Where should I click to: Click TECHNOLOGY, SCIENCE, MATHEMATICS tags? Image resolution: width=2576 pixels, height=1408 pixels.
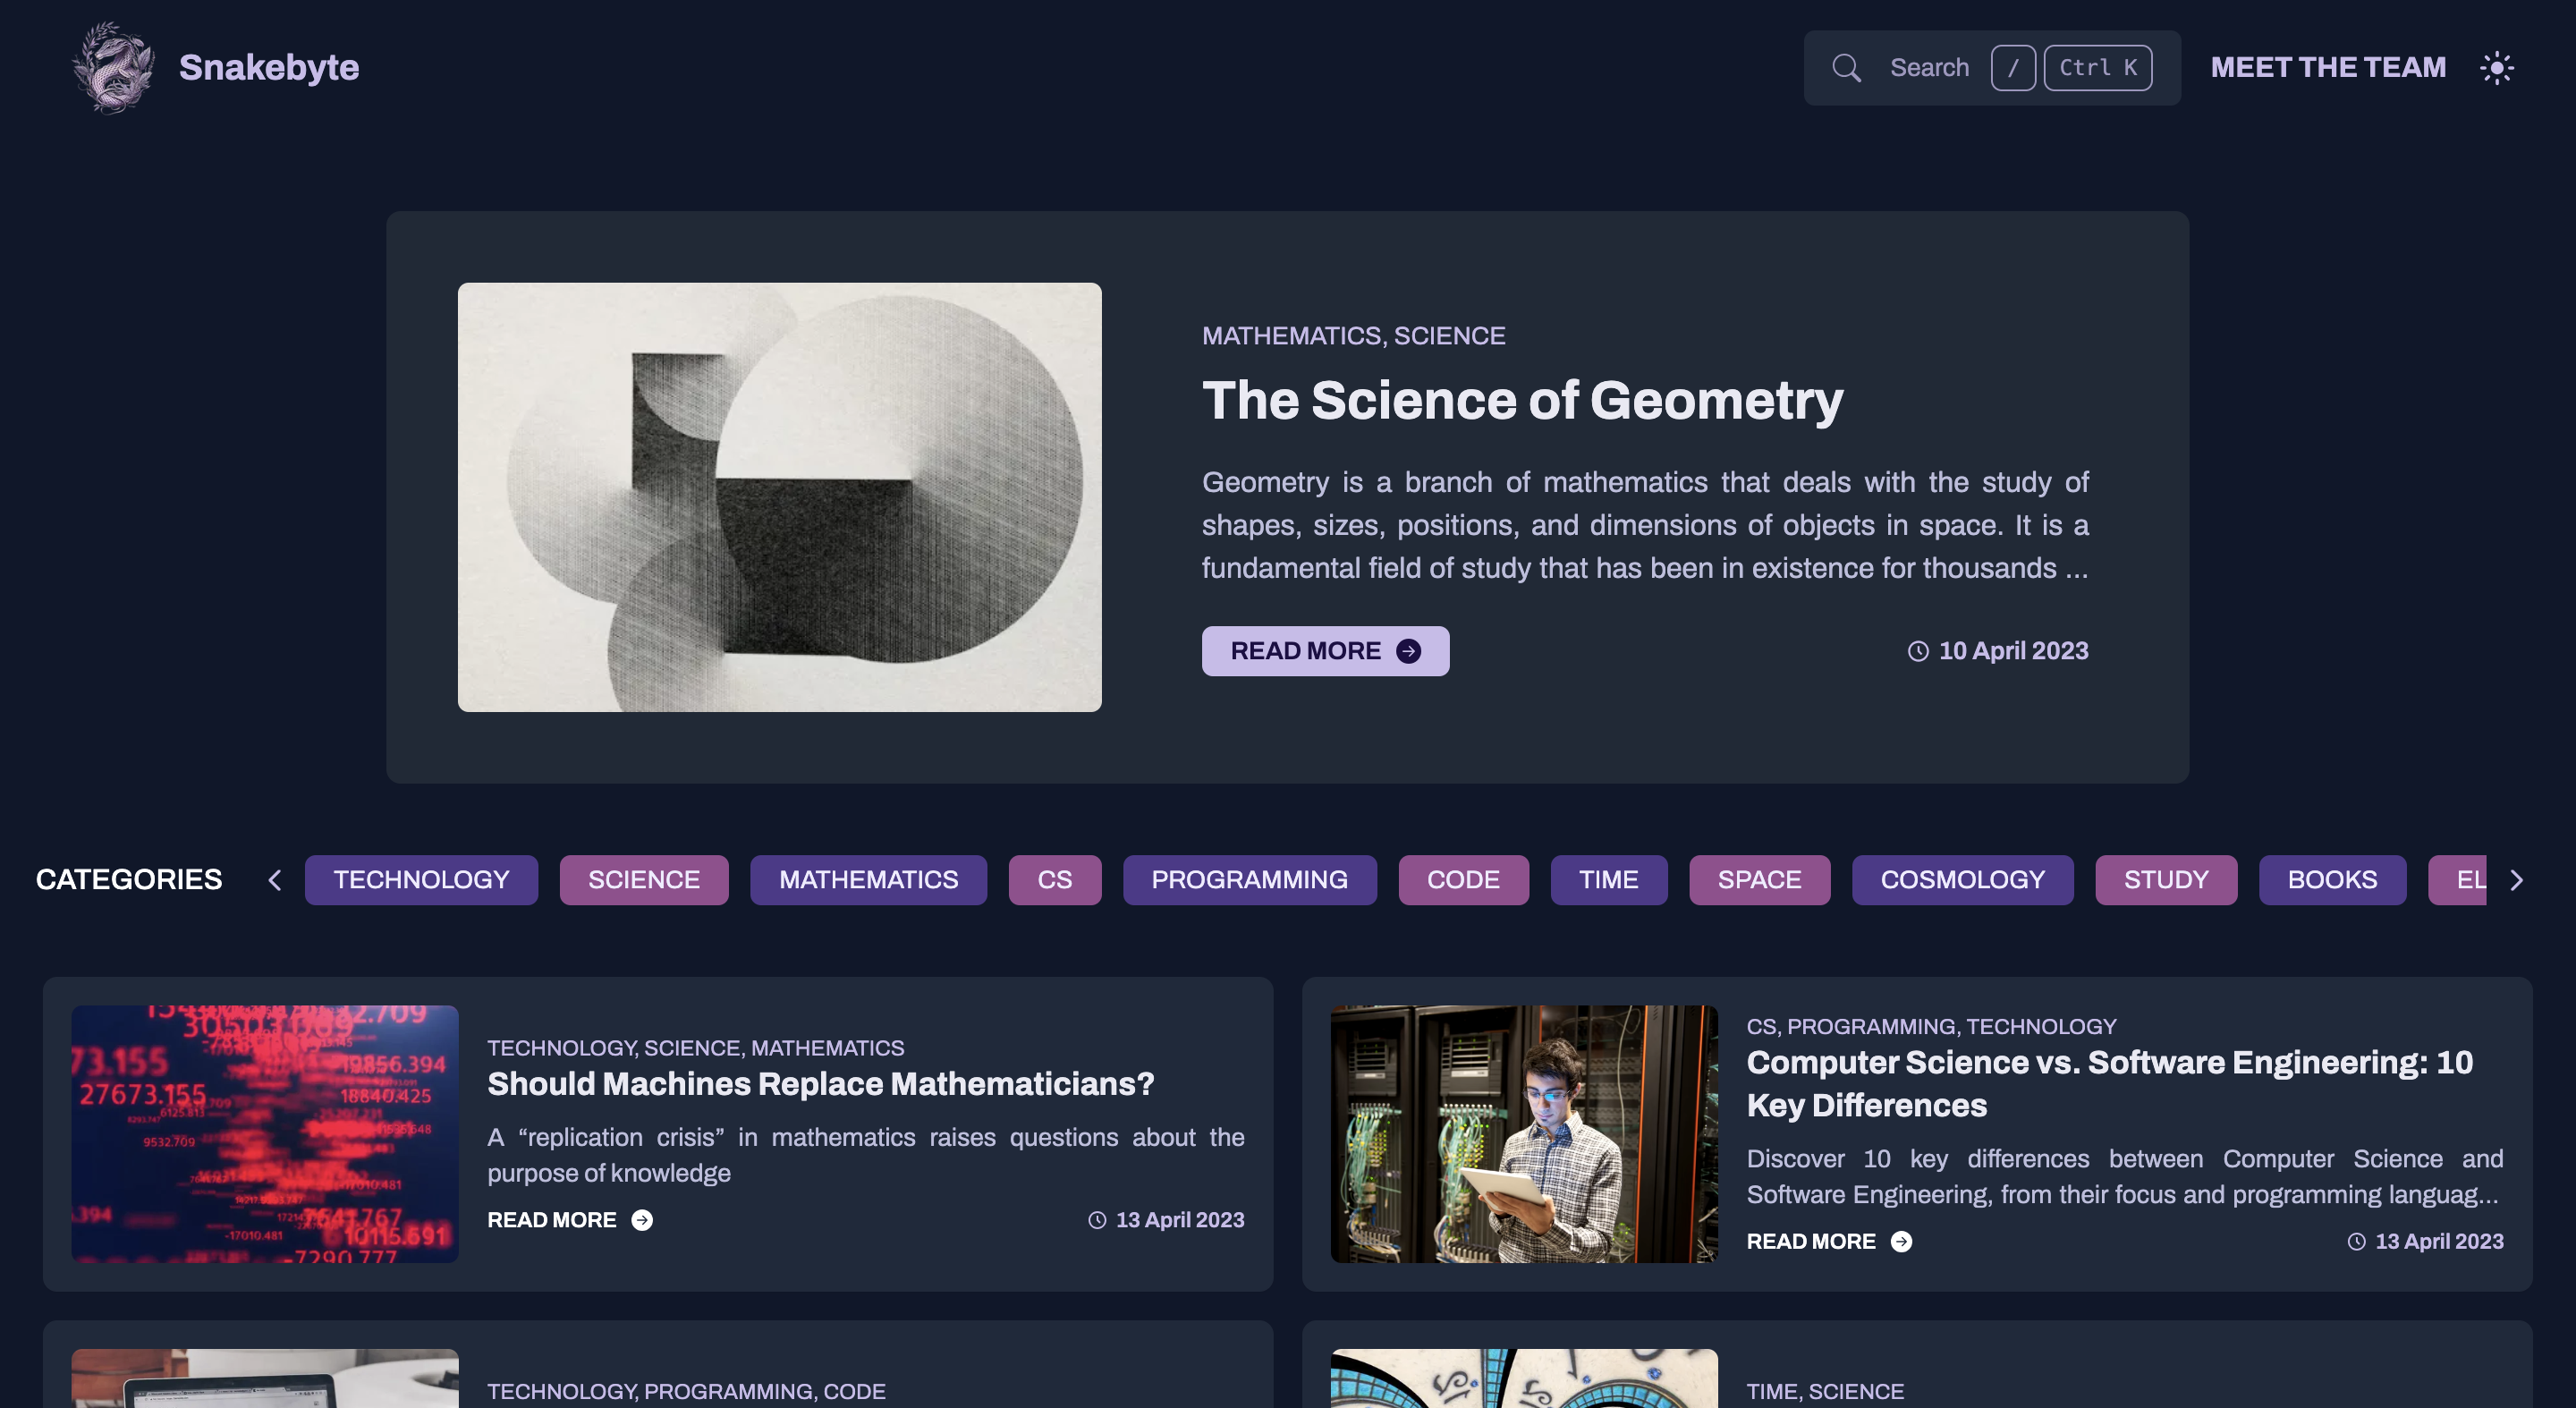(696, 1048)
